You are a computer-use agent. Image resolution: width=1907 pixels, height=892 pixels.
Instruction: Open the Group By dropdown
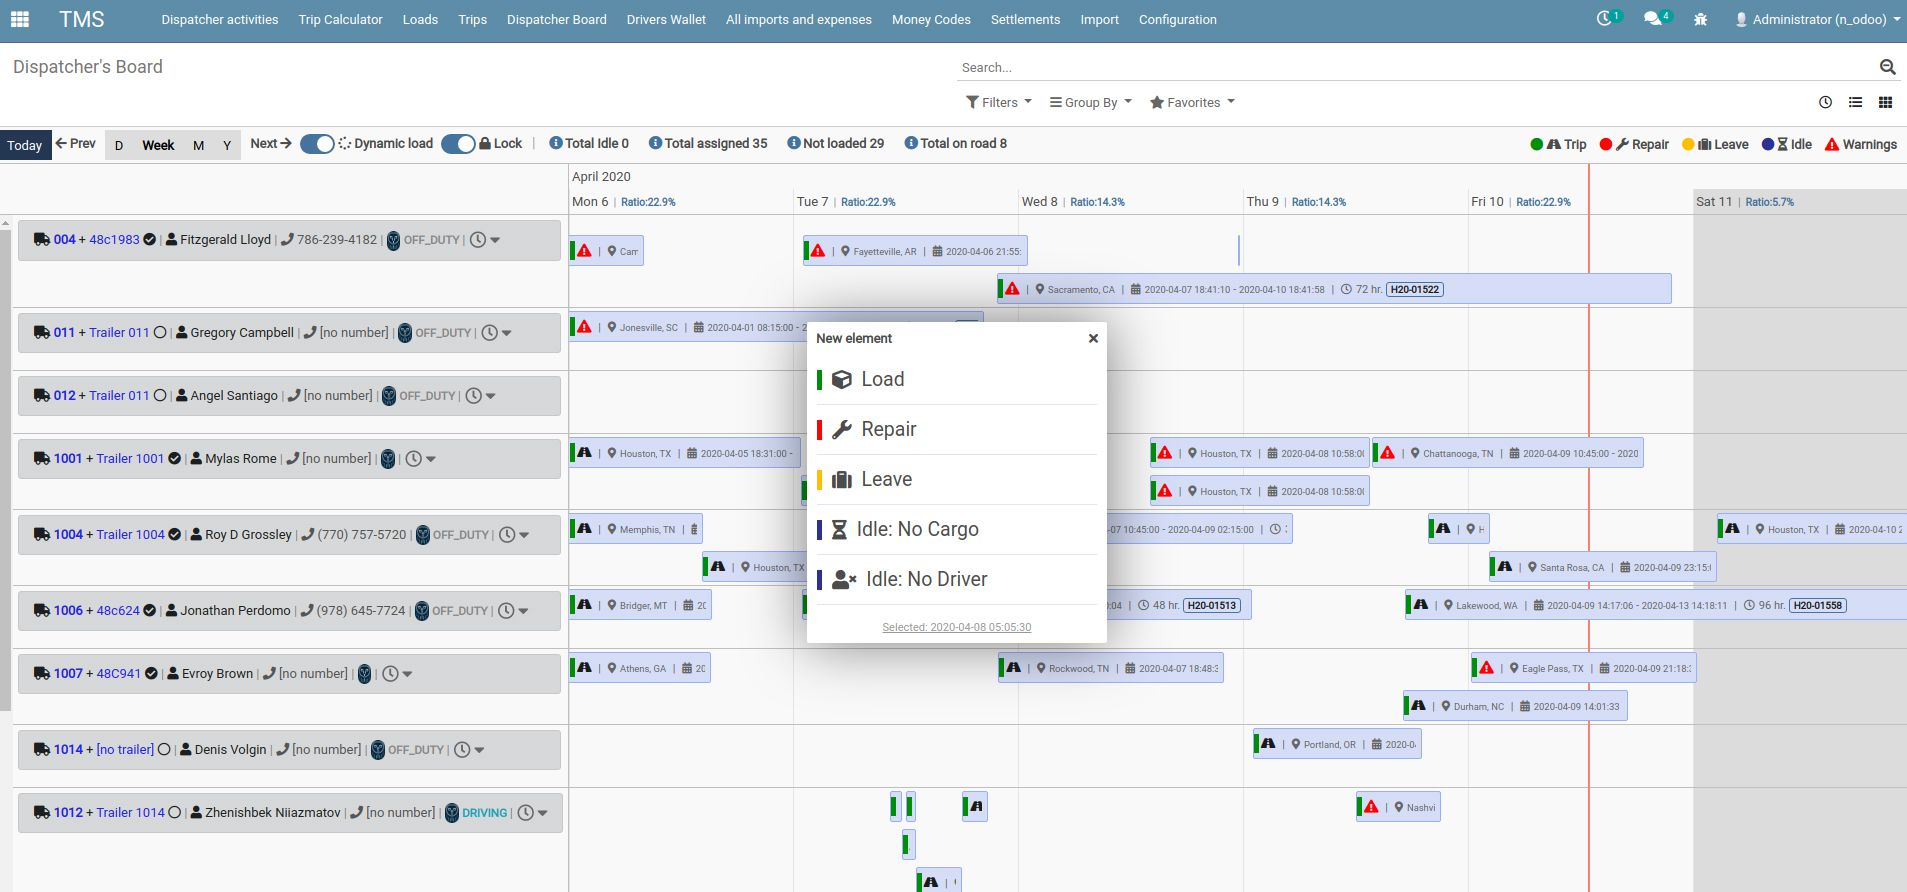coord(1091,102)
